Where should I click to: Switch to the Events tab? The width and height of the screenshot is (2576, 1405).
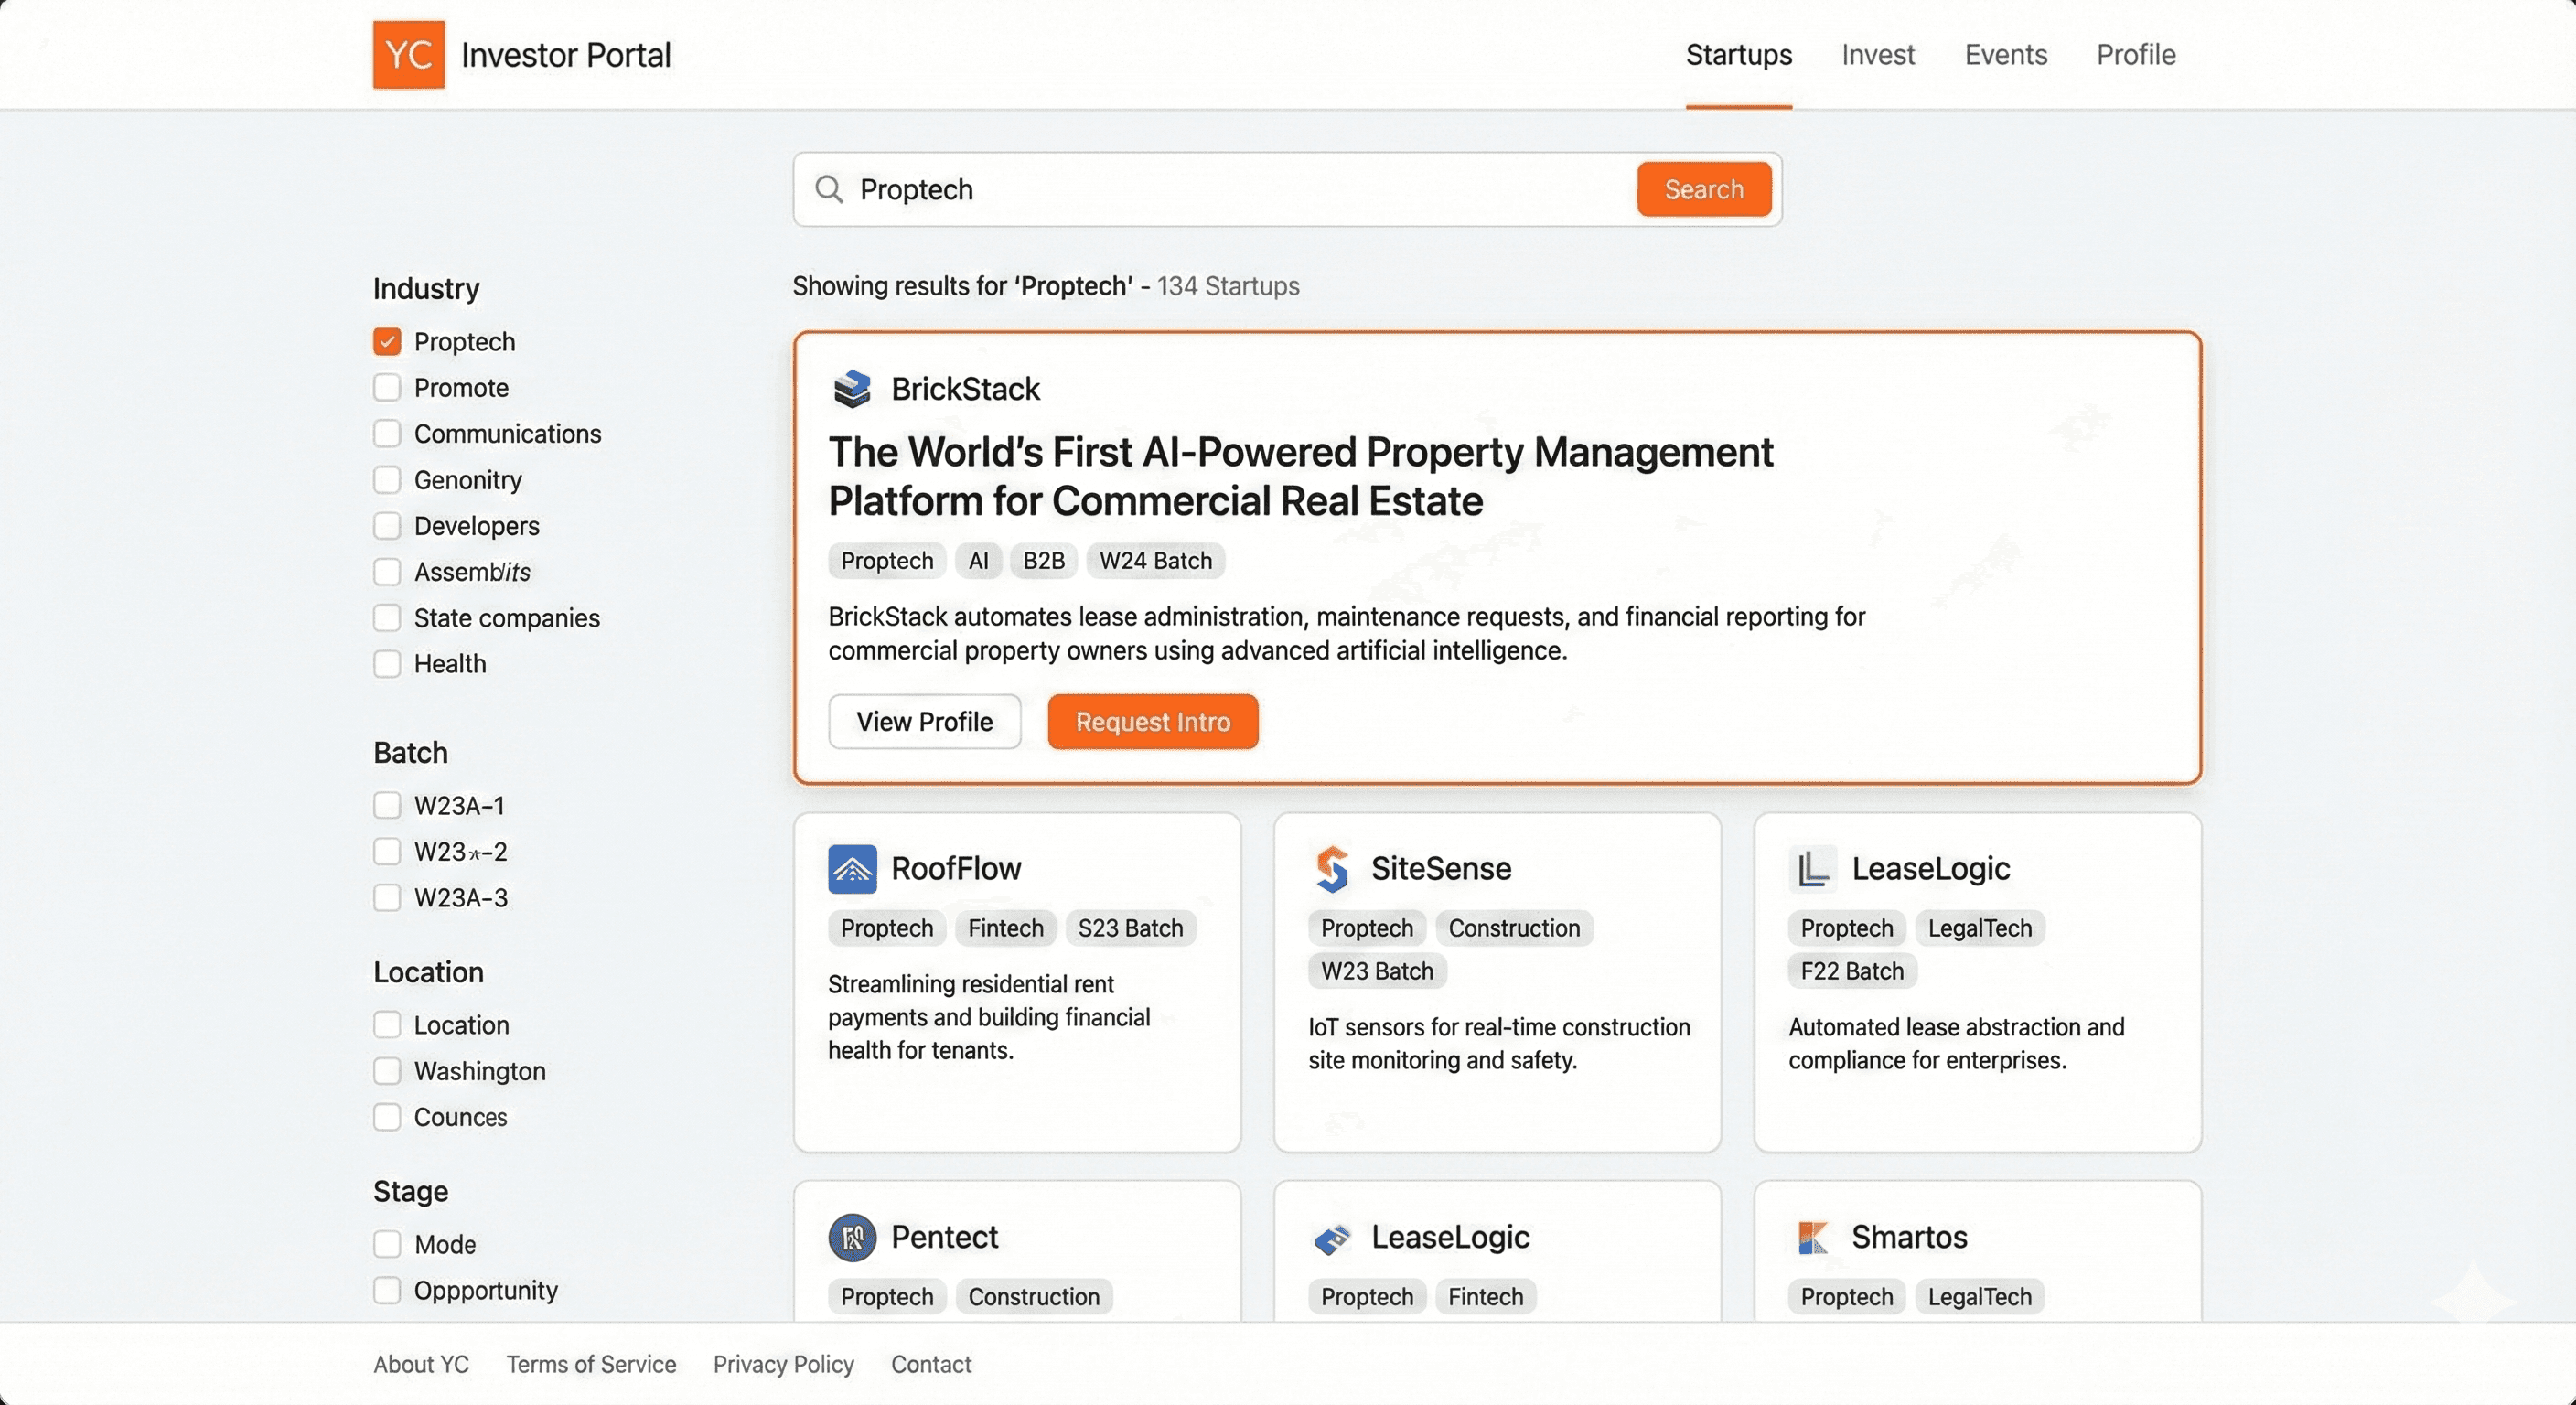[x=2005, y=55]
